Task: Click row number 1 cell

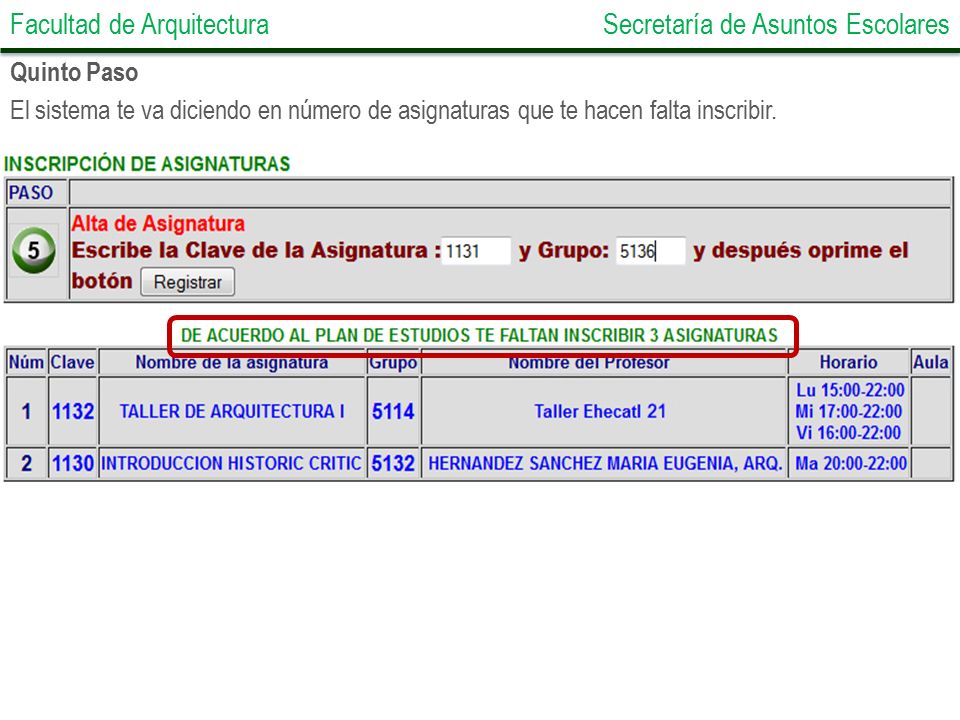Action: (x=26, y=411)
